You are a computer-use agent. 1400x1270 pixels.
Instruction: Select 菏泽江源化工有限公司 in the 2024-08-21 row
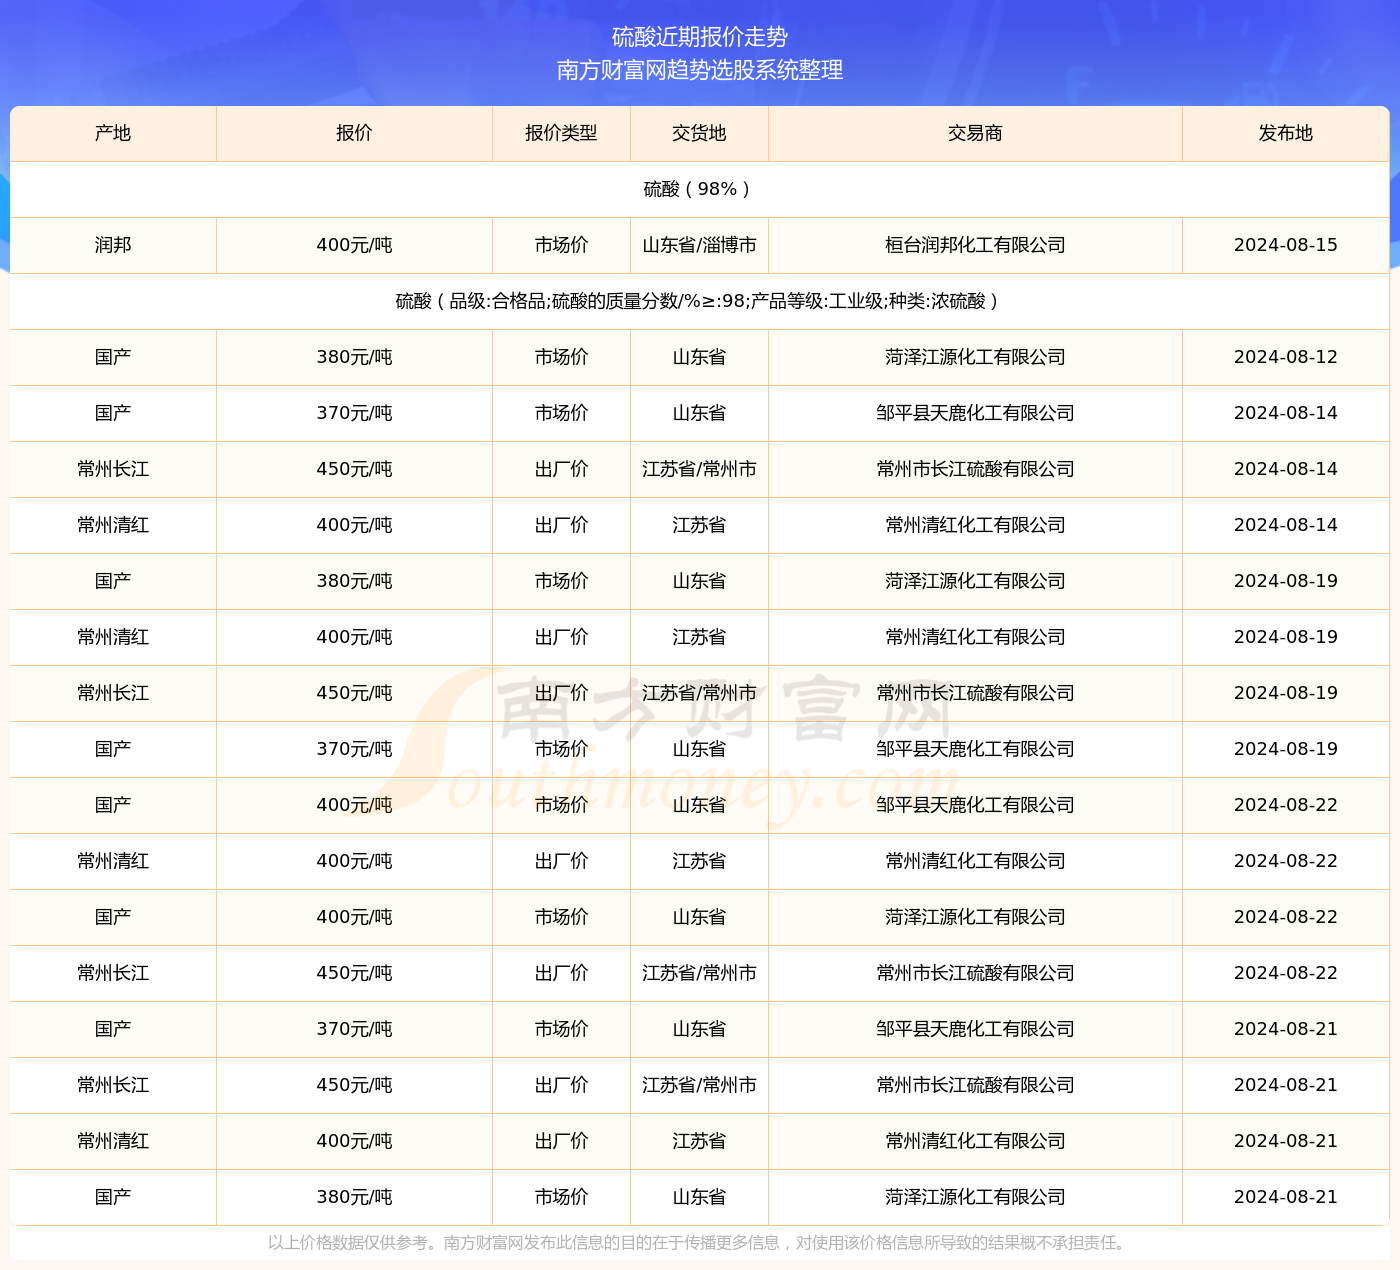[x=975, y=1197]
